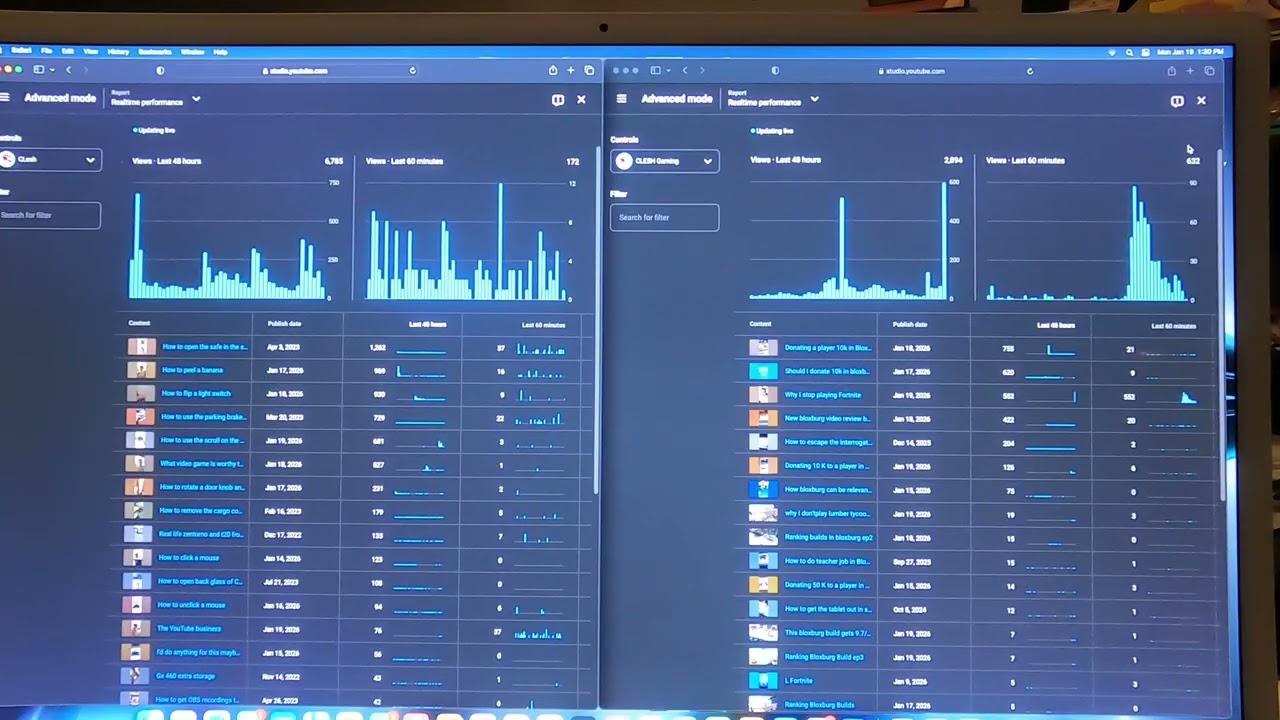1280x720 pixels.
Task: Open View menu in menu bar
Action: coord(91,51)
